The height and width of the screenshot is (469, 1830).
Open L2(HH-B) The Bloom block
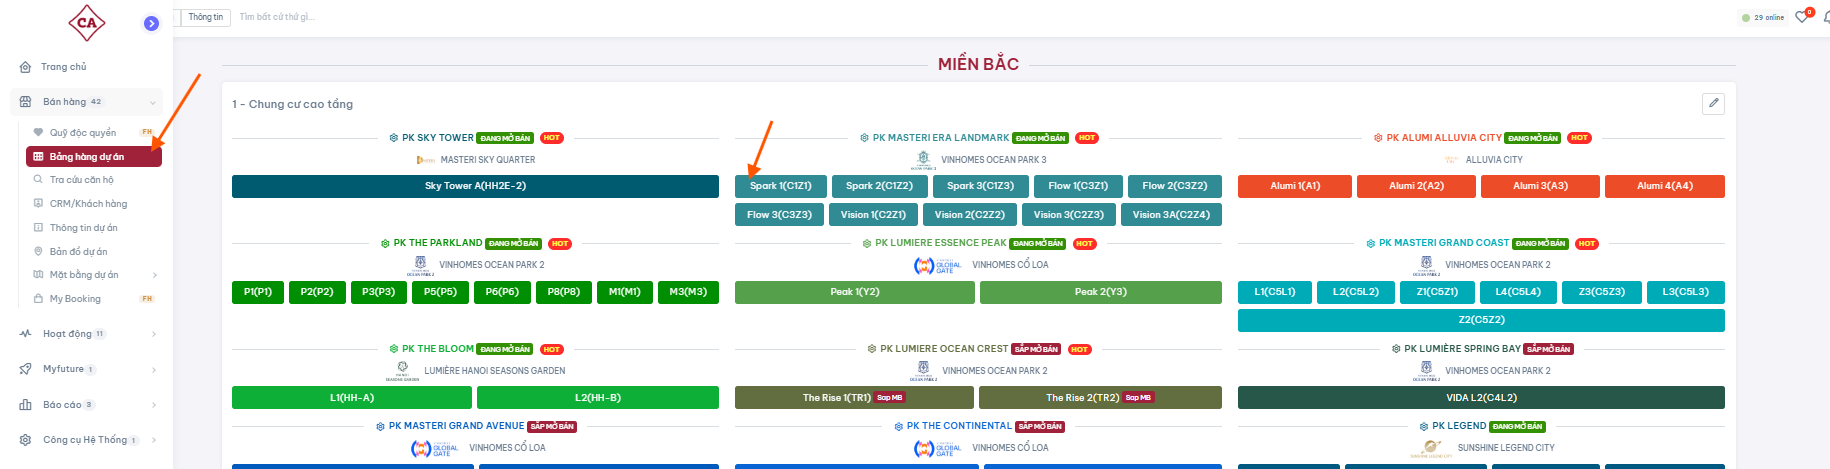[x=598, y=398]
